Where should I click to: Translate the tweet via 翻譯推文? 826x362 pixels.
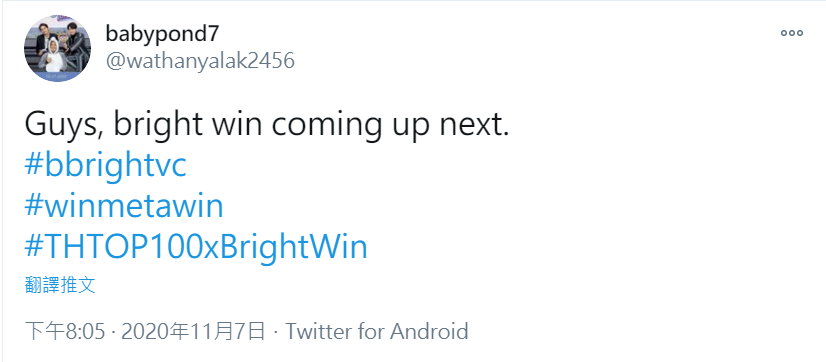[x=60, y=285]
